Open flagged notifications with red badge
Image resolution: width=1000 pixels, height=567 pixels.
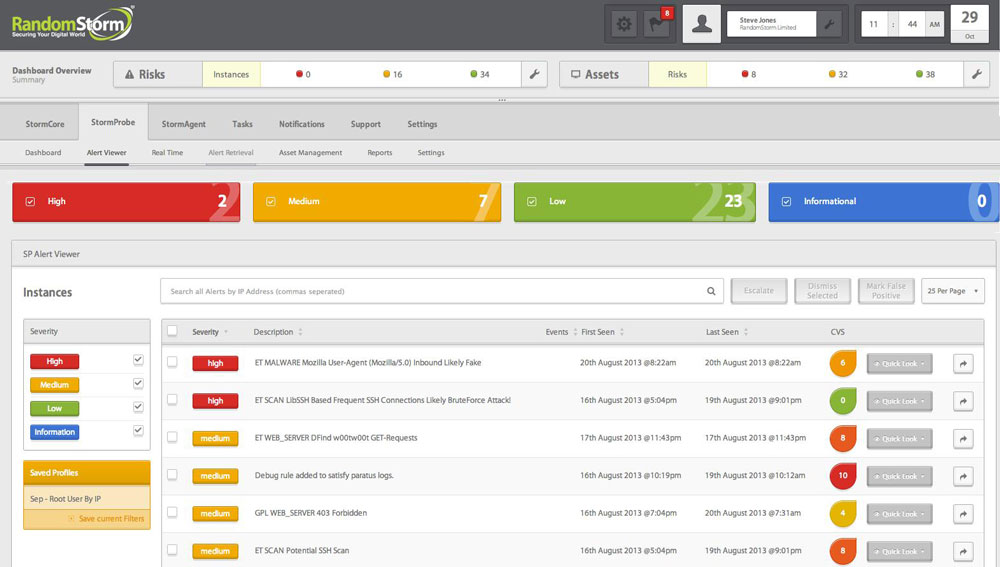click(656, 23)
